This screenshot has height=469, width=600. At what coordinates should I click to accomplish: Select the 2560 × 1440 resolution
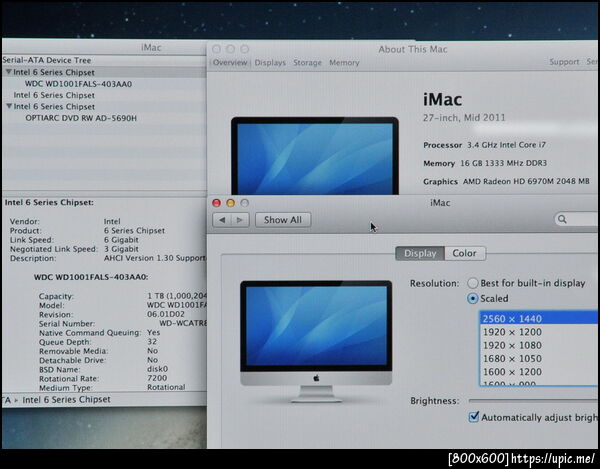[538, 318]
